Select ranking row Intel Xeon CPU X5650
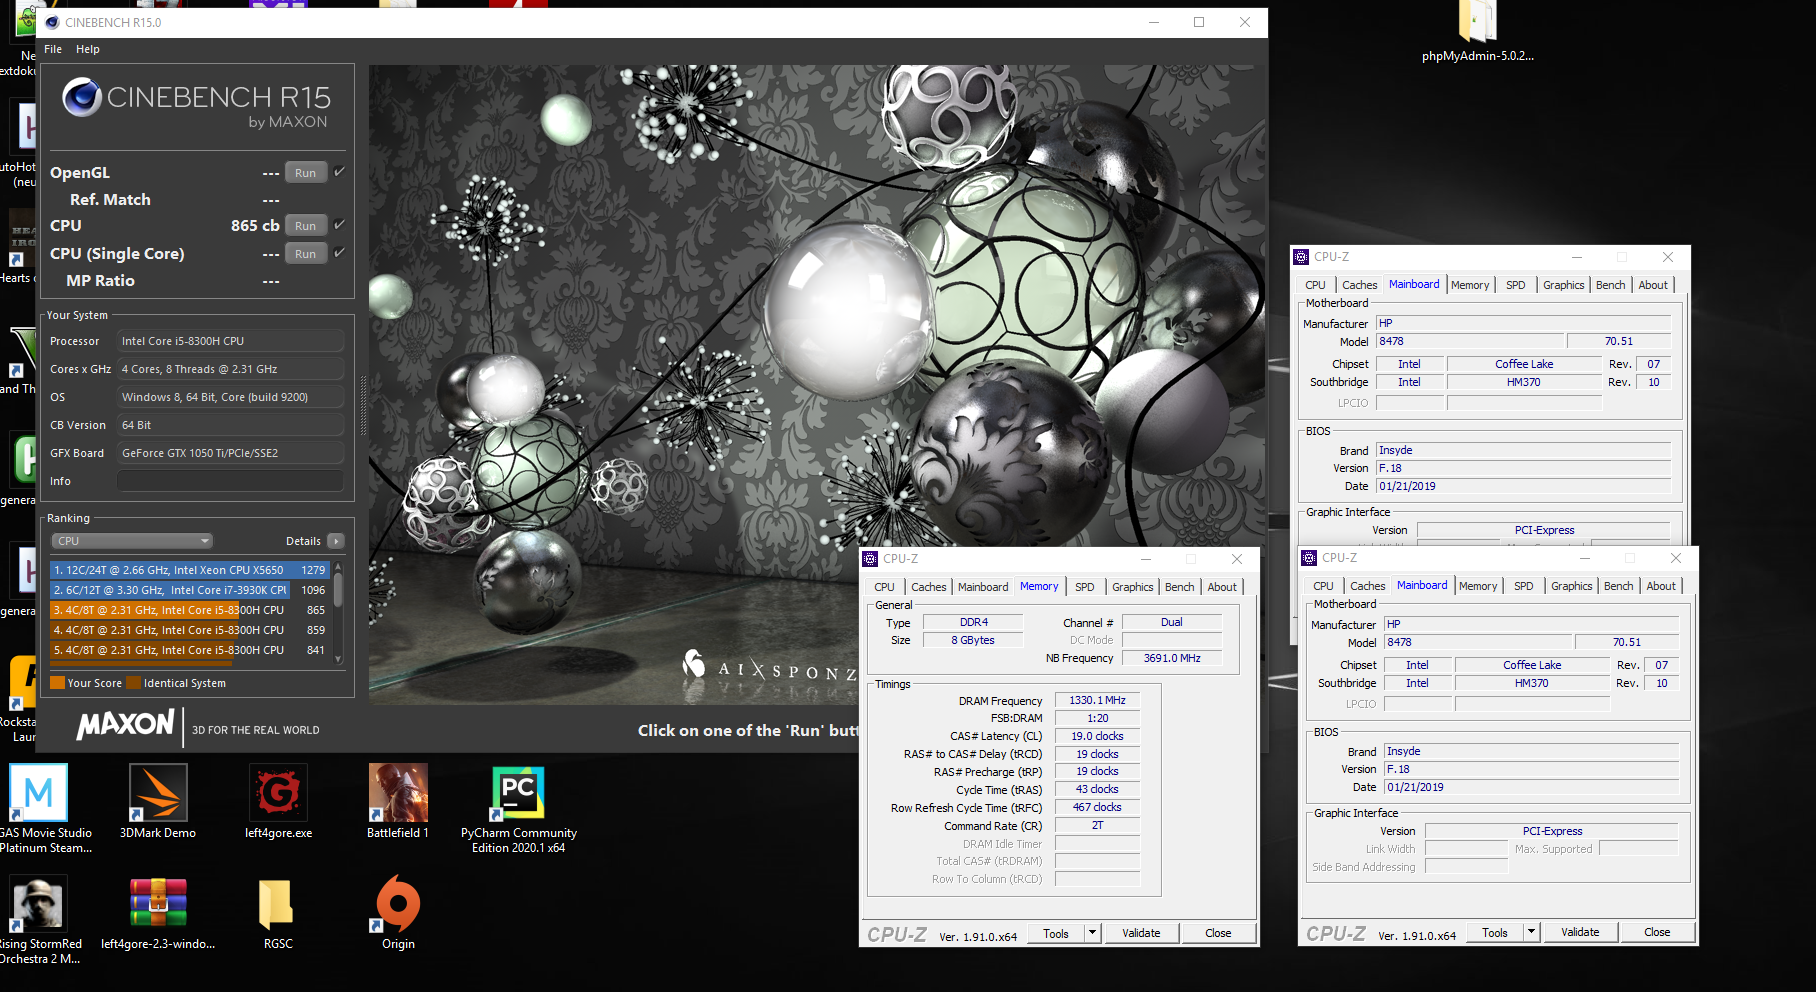The height and width of the screenshot is (992, 1816). coord(189,570)
